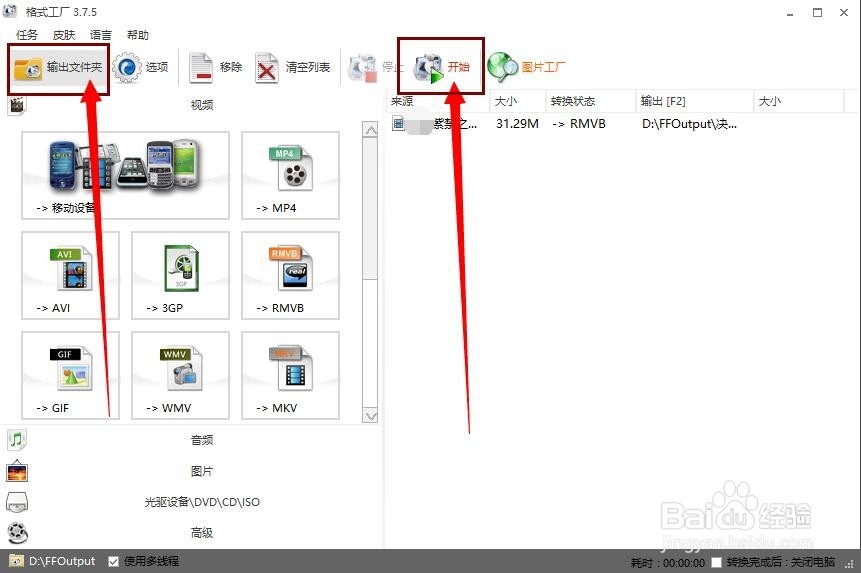The image size is (861, 573).
Task: Open the 语言 language menu
Action: (100, 35)
